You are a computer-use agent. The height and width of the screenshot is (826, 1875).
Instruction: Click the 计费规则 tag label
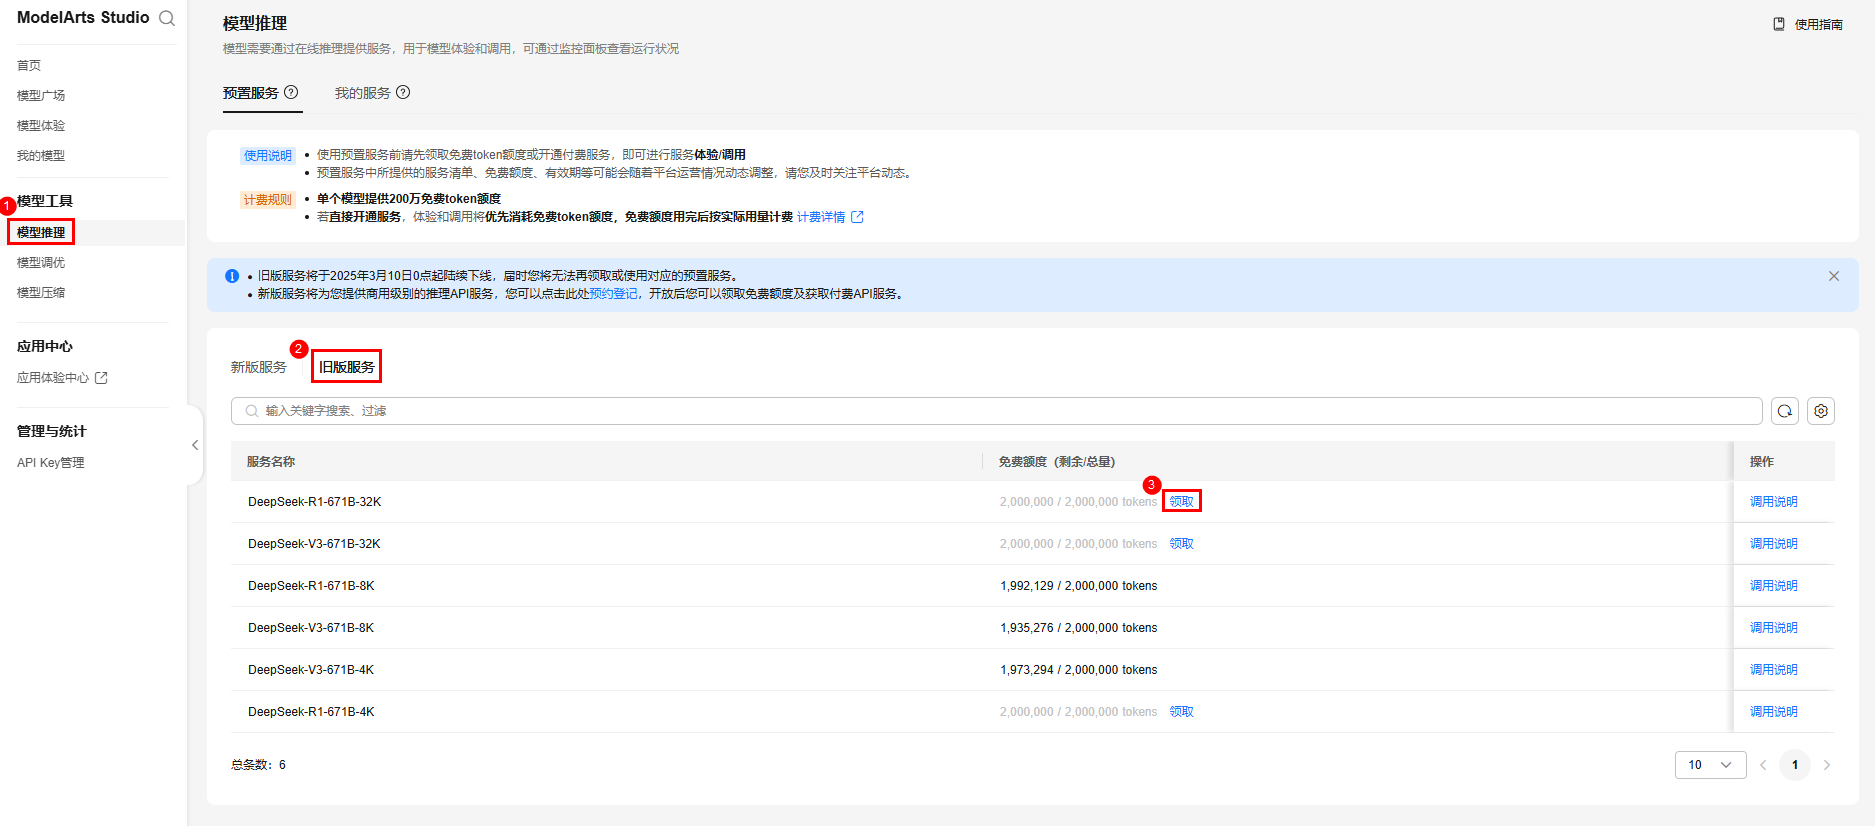tap(268, 199)
